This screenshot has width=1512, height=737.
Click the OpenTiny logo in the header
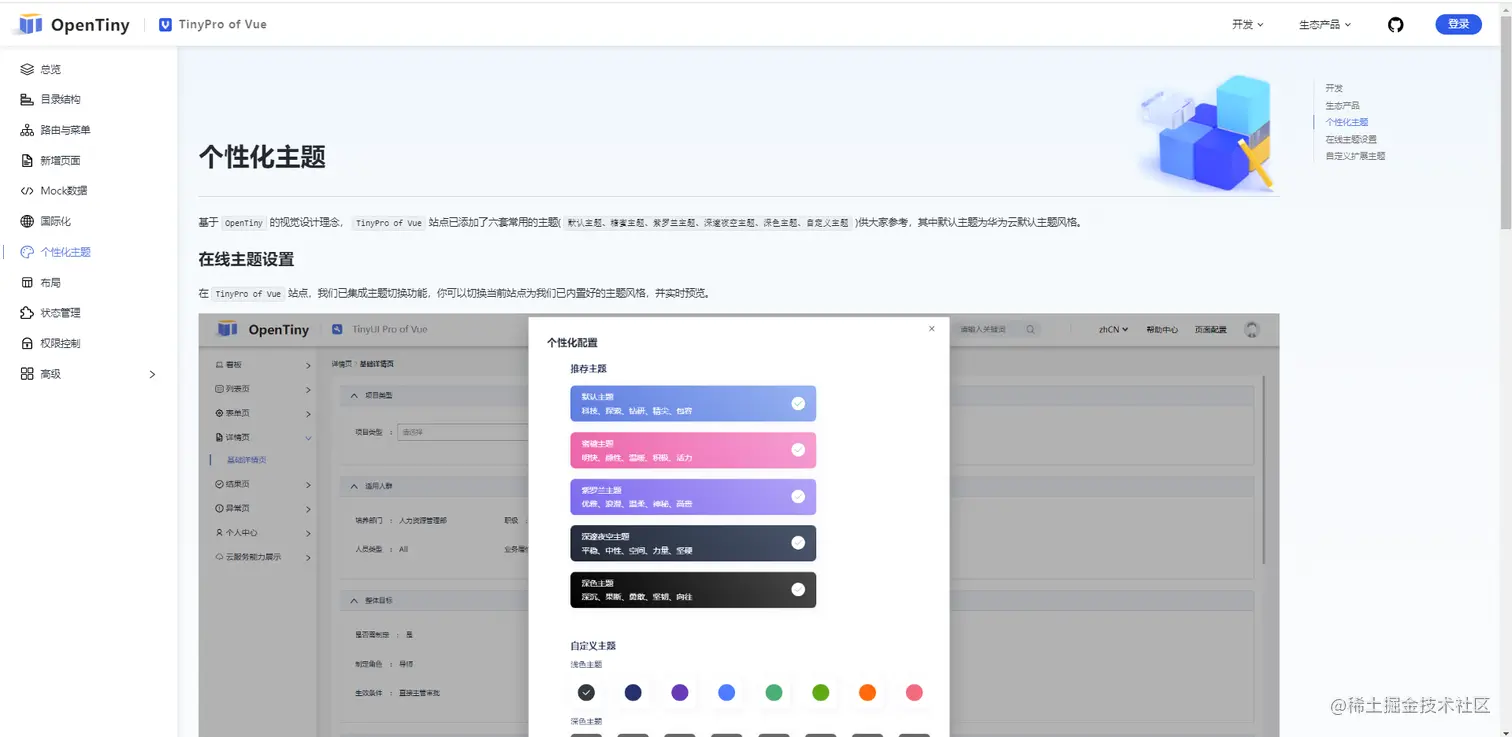click(x=74, y=24)
